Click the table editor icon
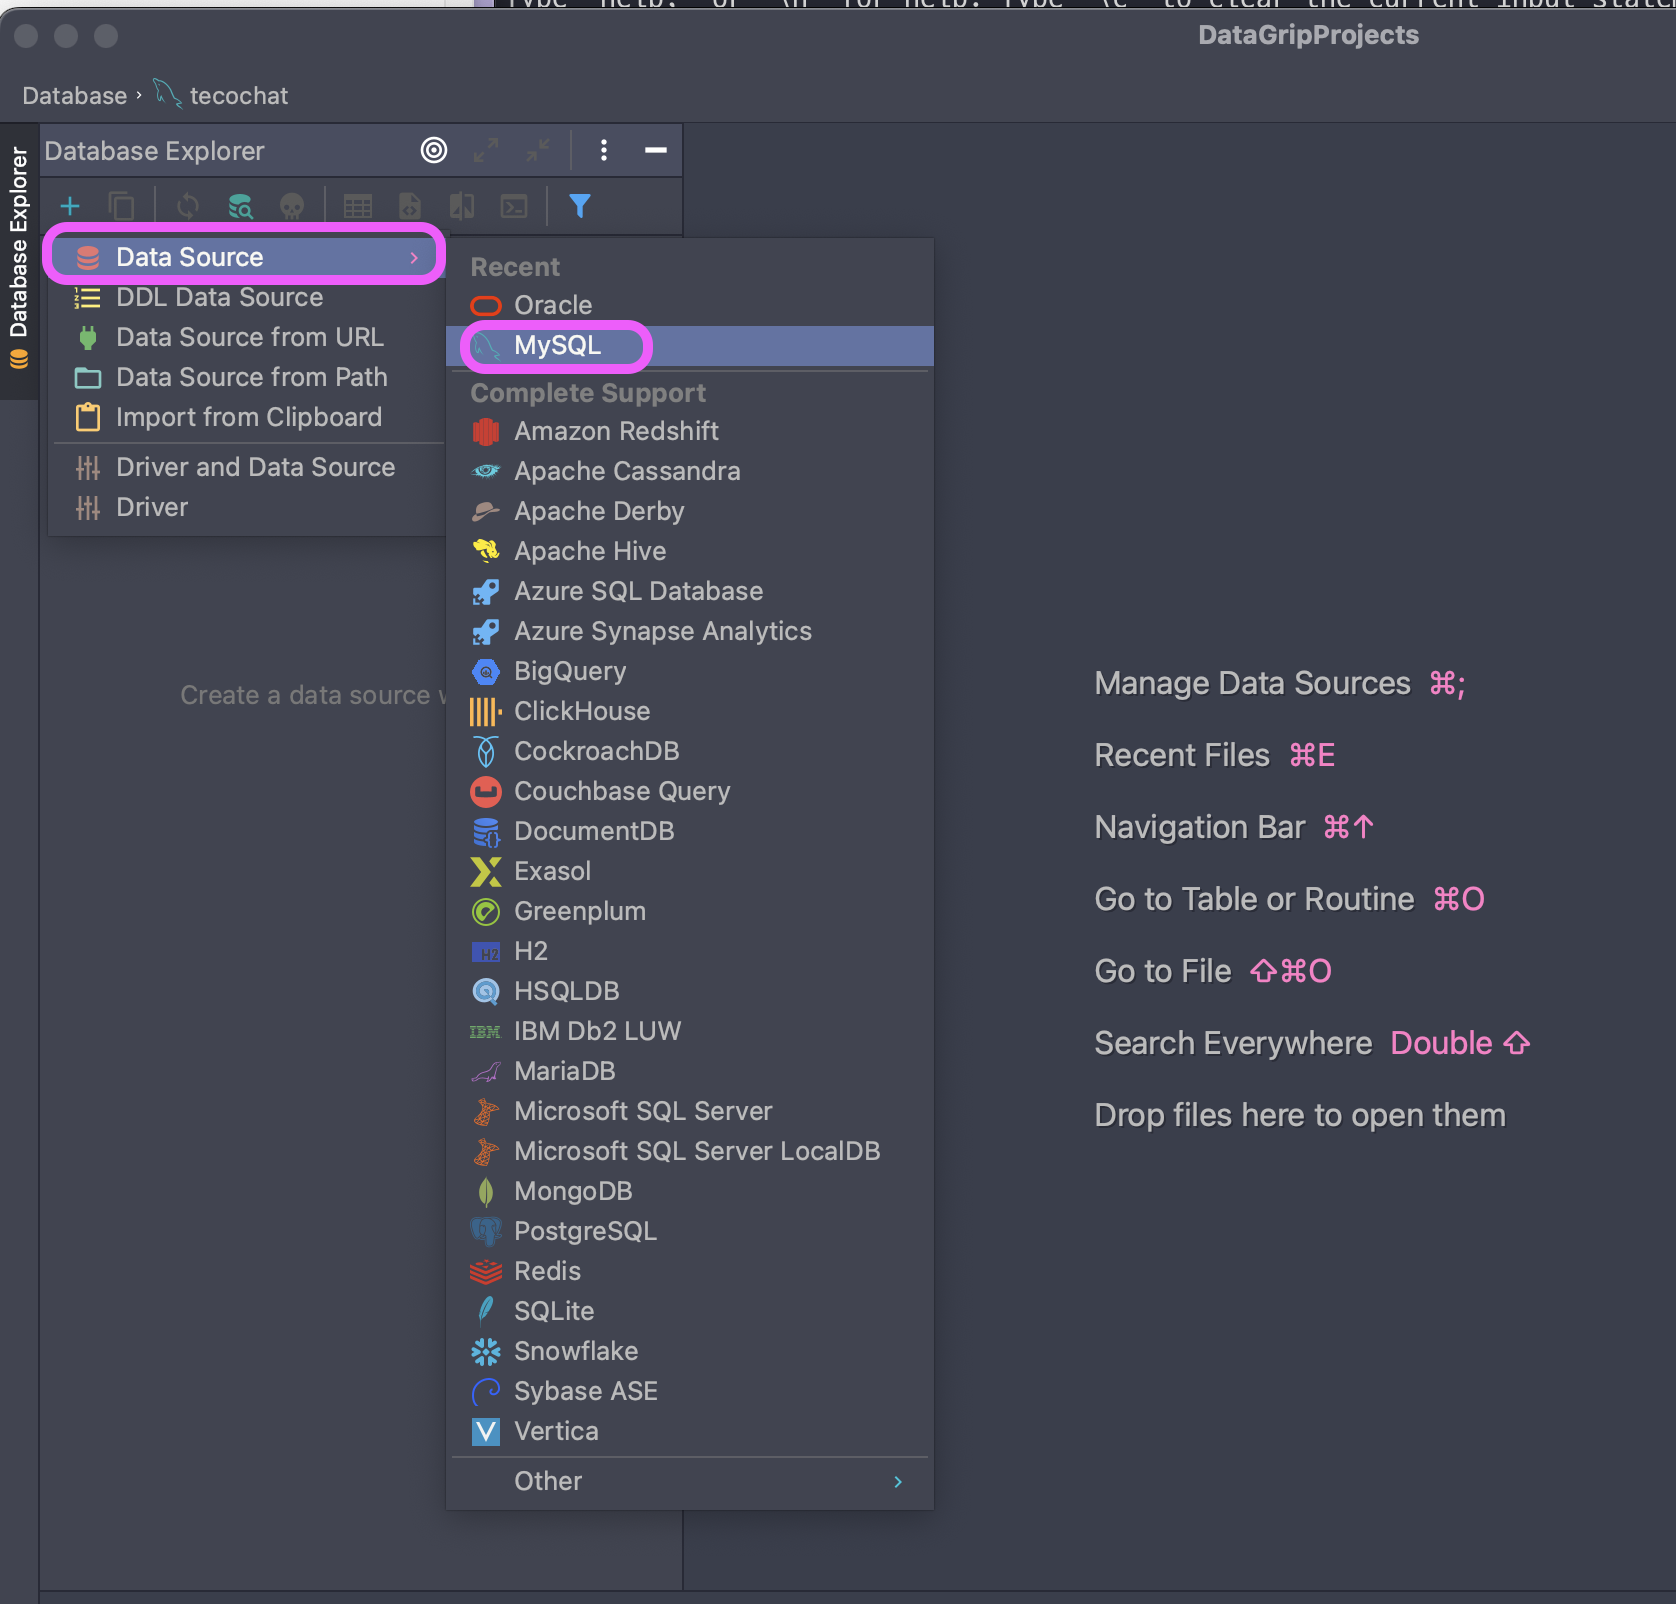 [358, 207]
